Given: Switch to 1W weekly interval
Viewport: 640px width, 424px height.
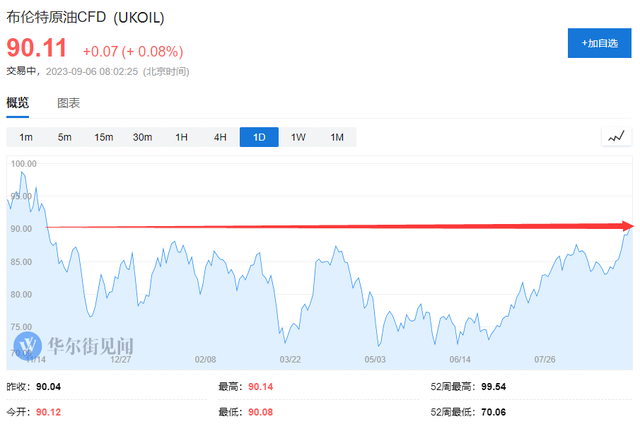Looking at the screenshot, I should click(x=298, y=137).
